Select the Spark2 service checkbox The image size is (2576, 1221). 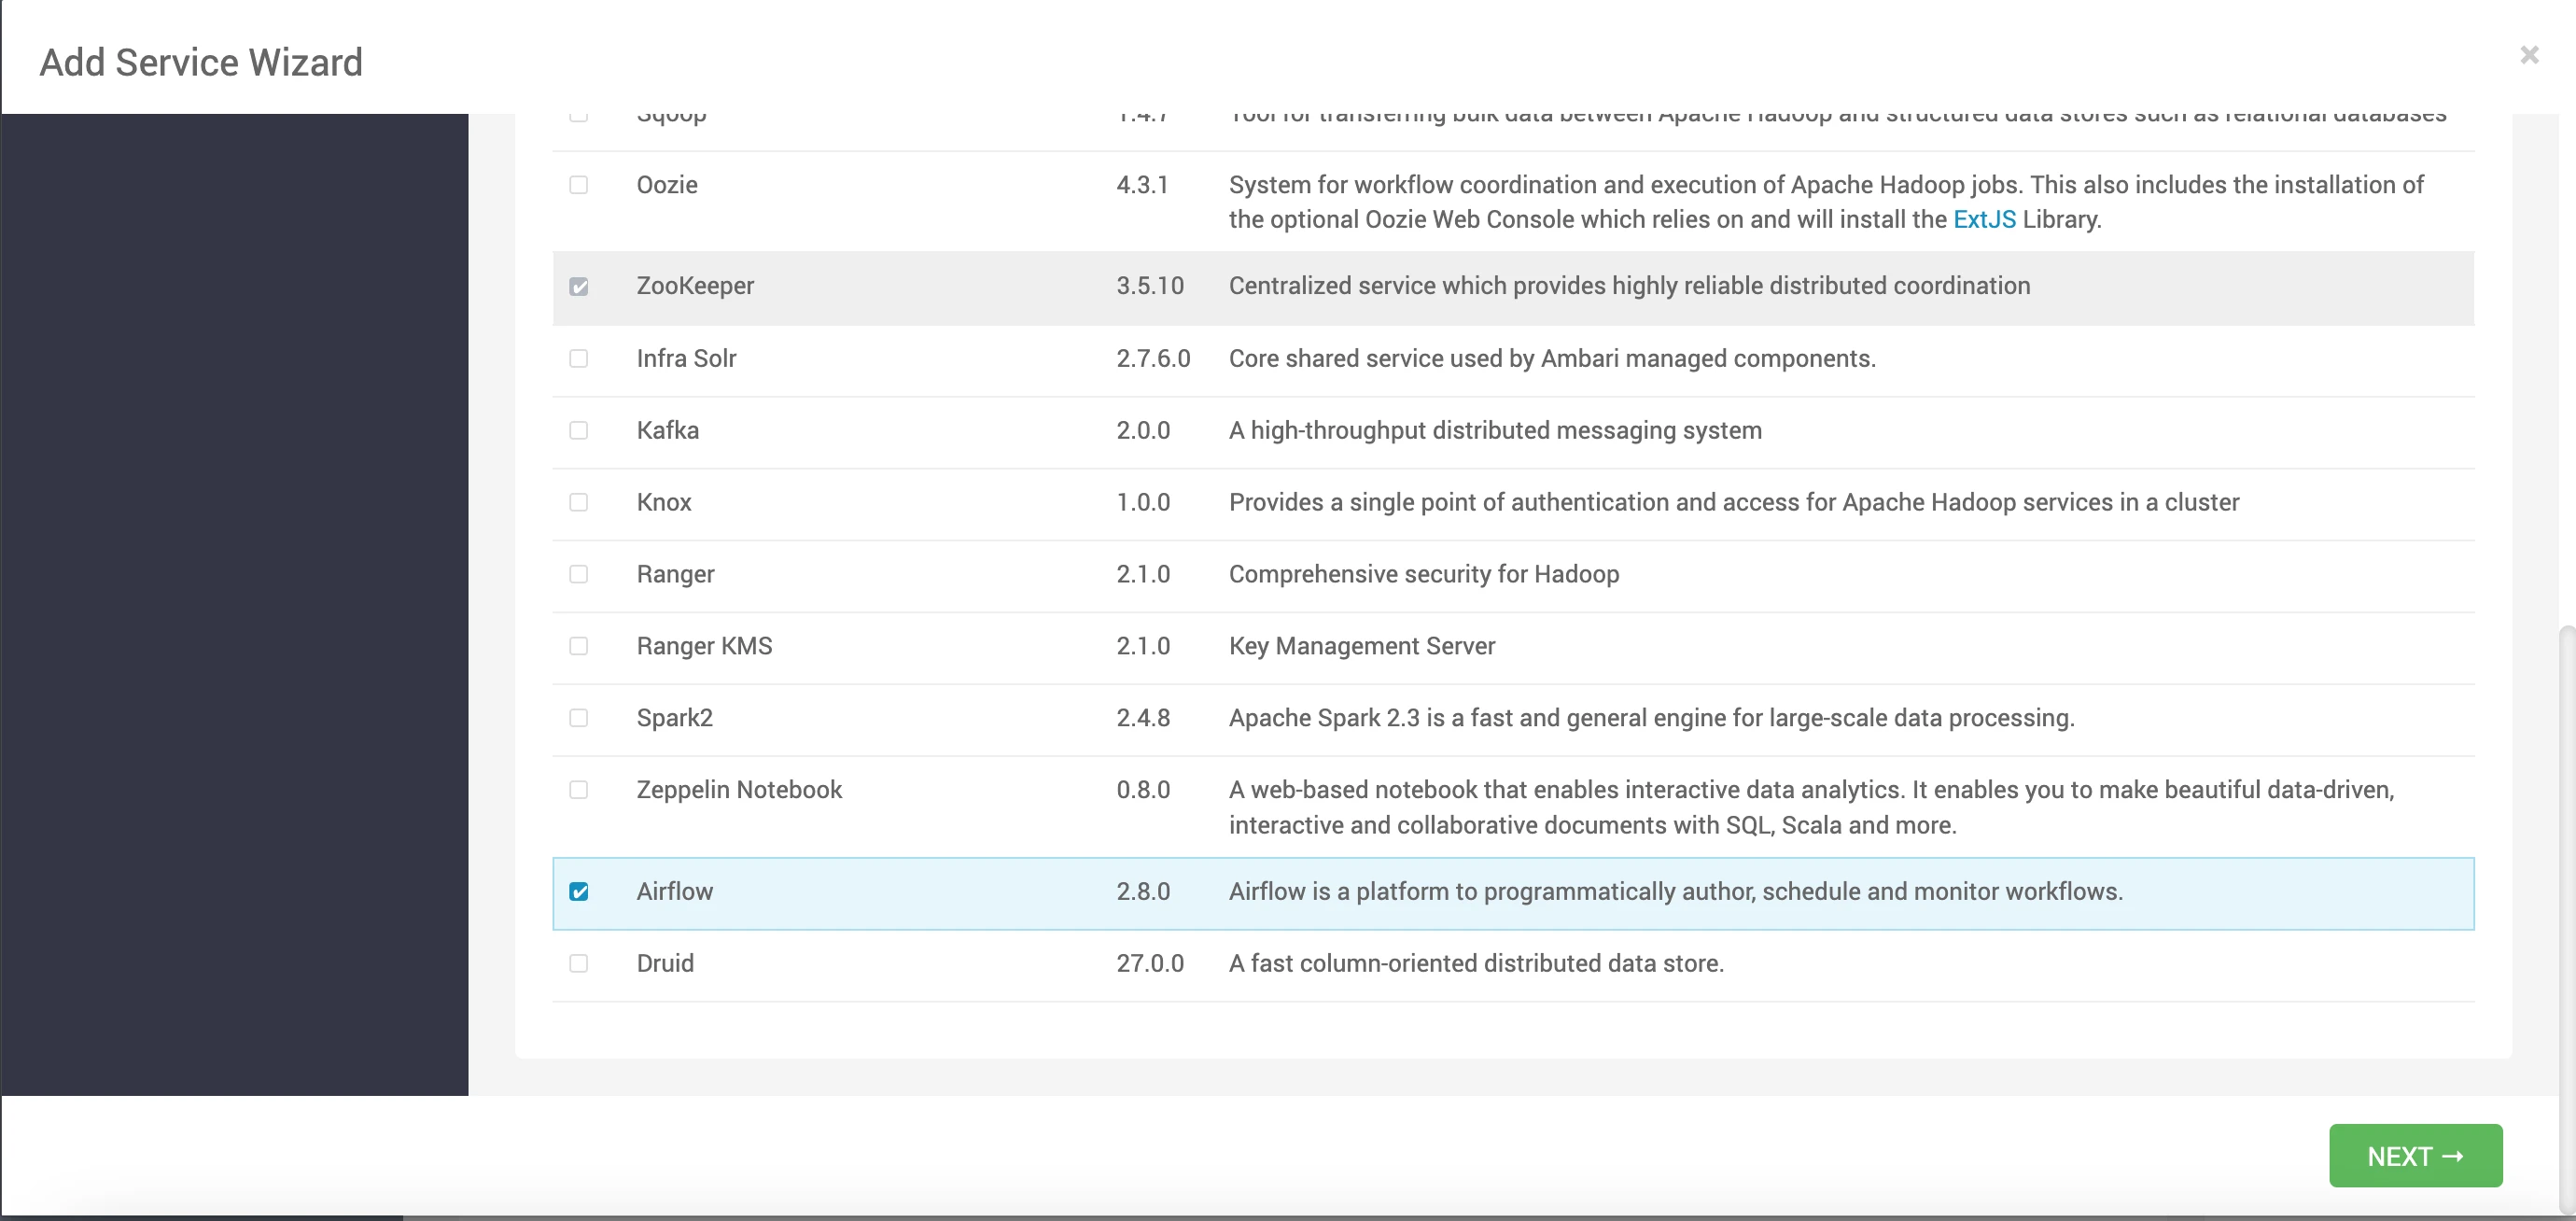[x=579, y=718]
